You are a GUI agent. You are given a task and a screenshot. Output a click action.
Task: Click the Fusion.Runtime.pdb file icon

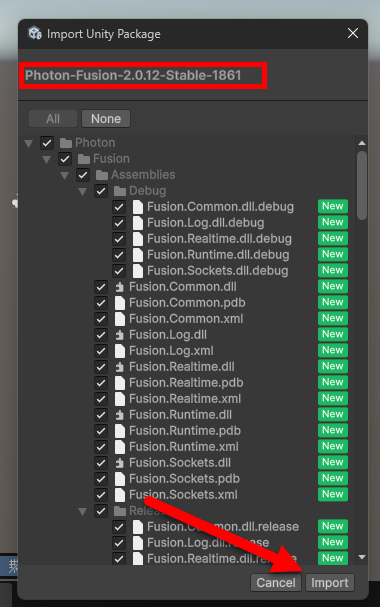click(120, 431)
